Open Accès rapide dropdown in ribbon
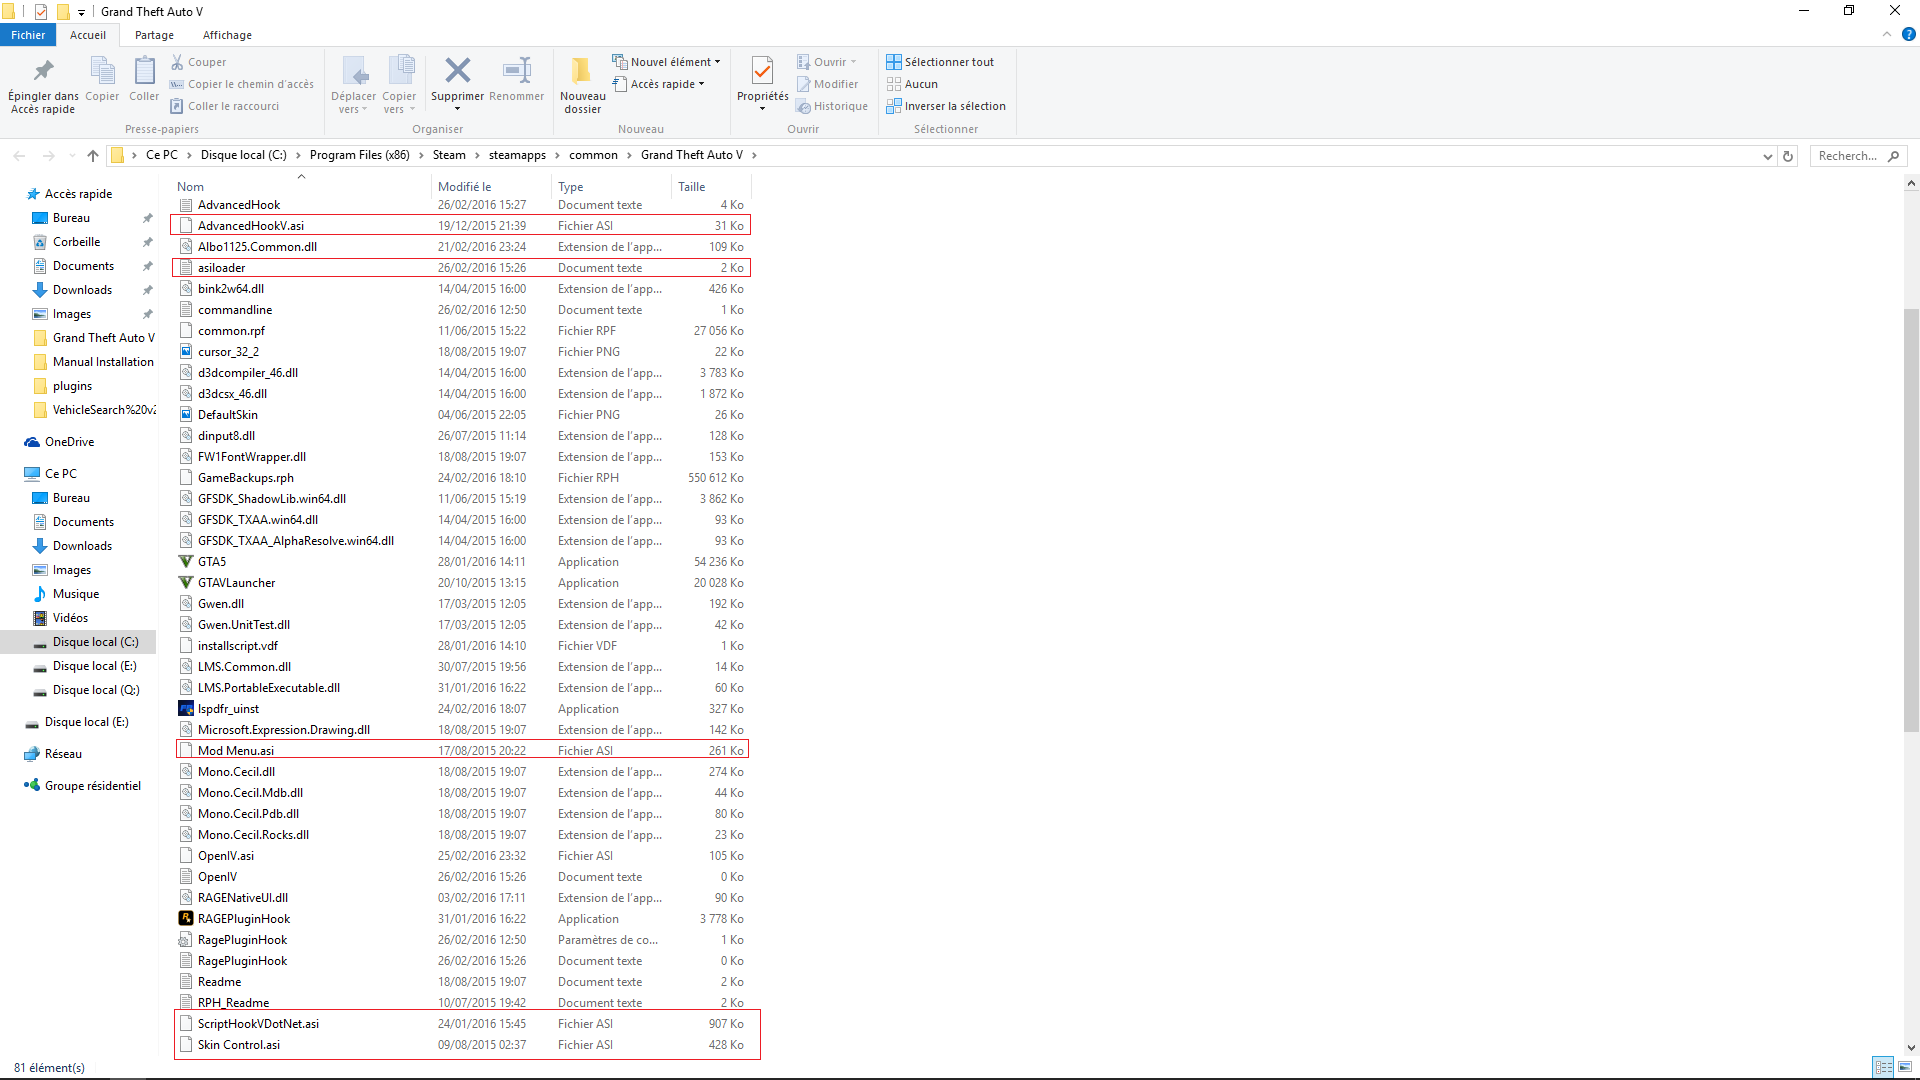Screen dimensions: 1920x1080 660,84
